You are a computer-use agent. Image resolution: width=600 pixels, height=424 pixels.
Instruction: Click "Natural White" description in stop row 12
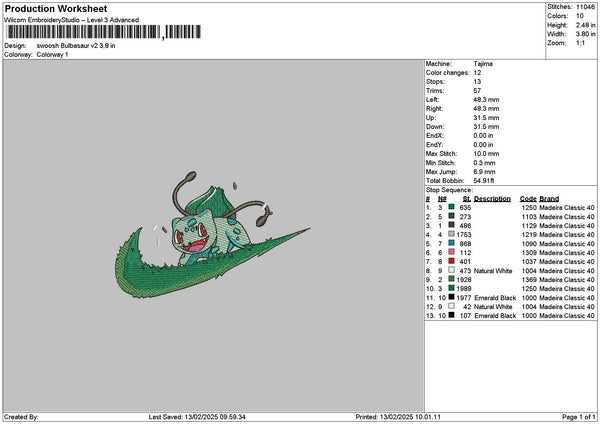pyautogui.click(x=493, y=307)
